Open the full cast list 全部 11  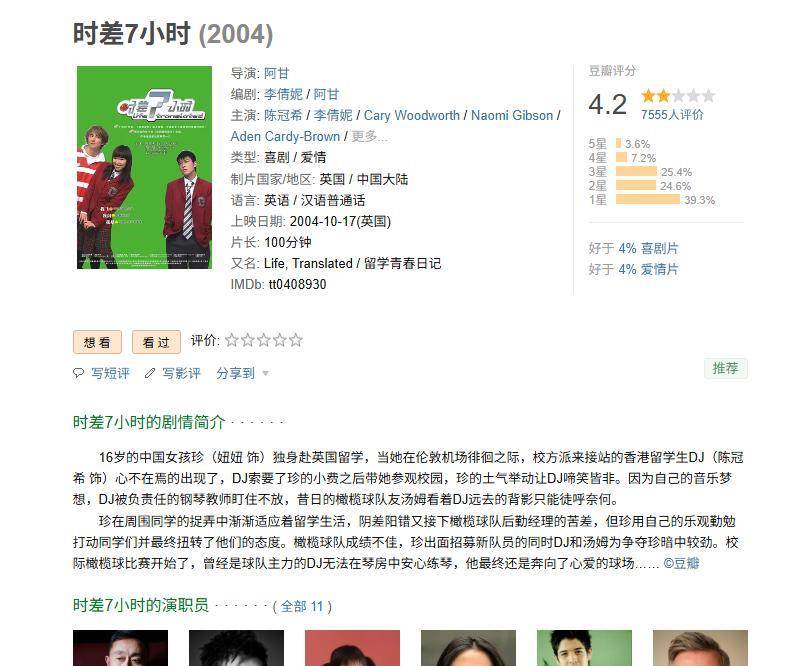pyautogui.click(x=302, y=606)
